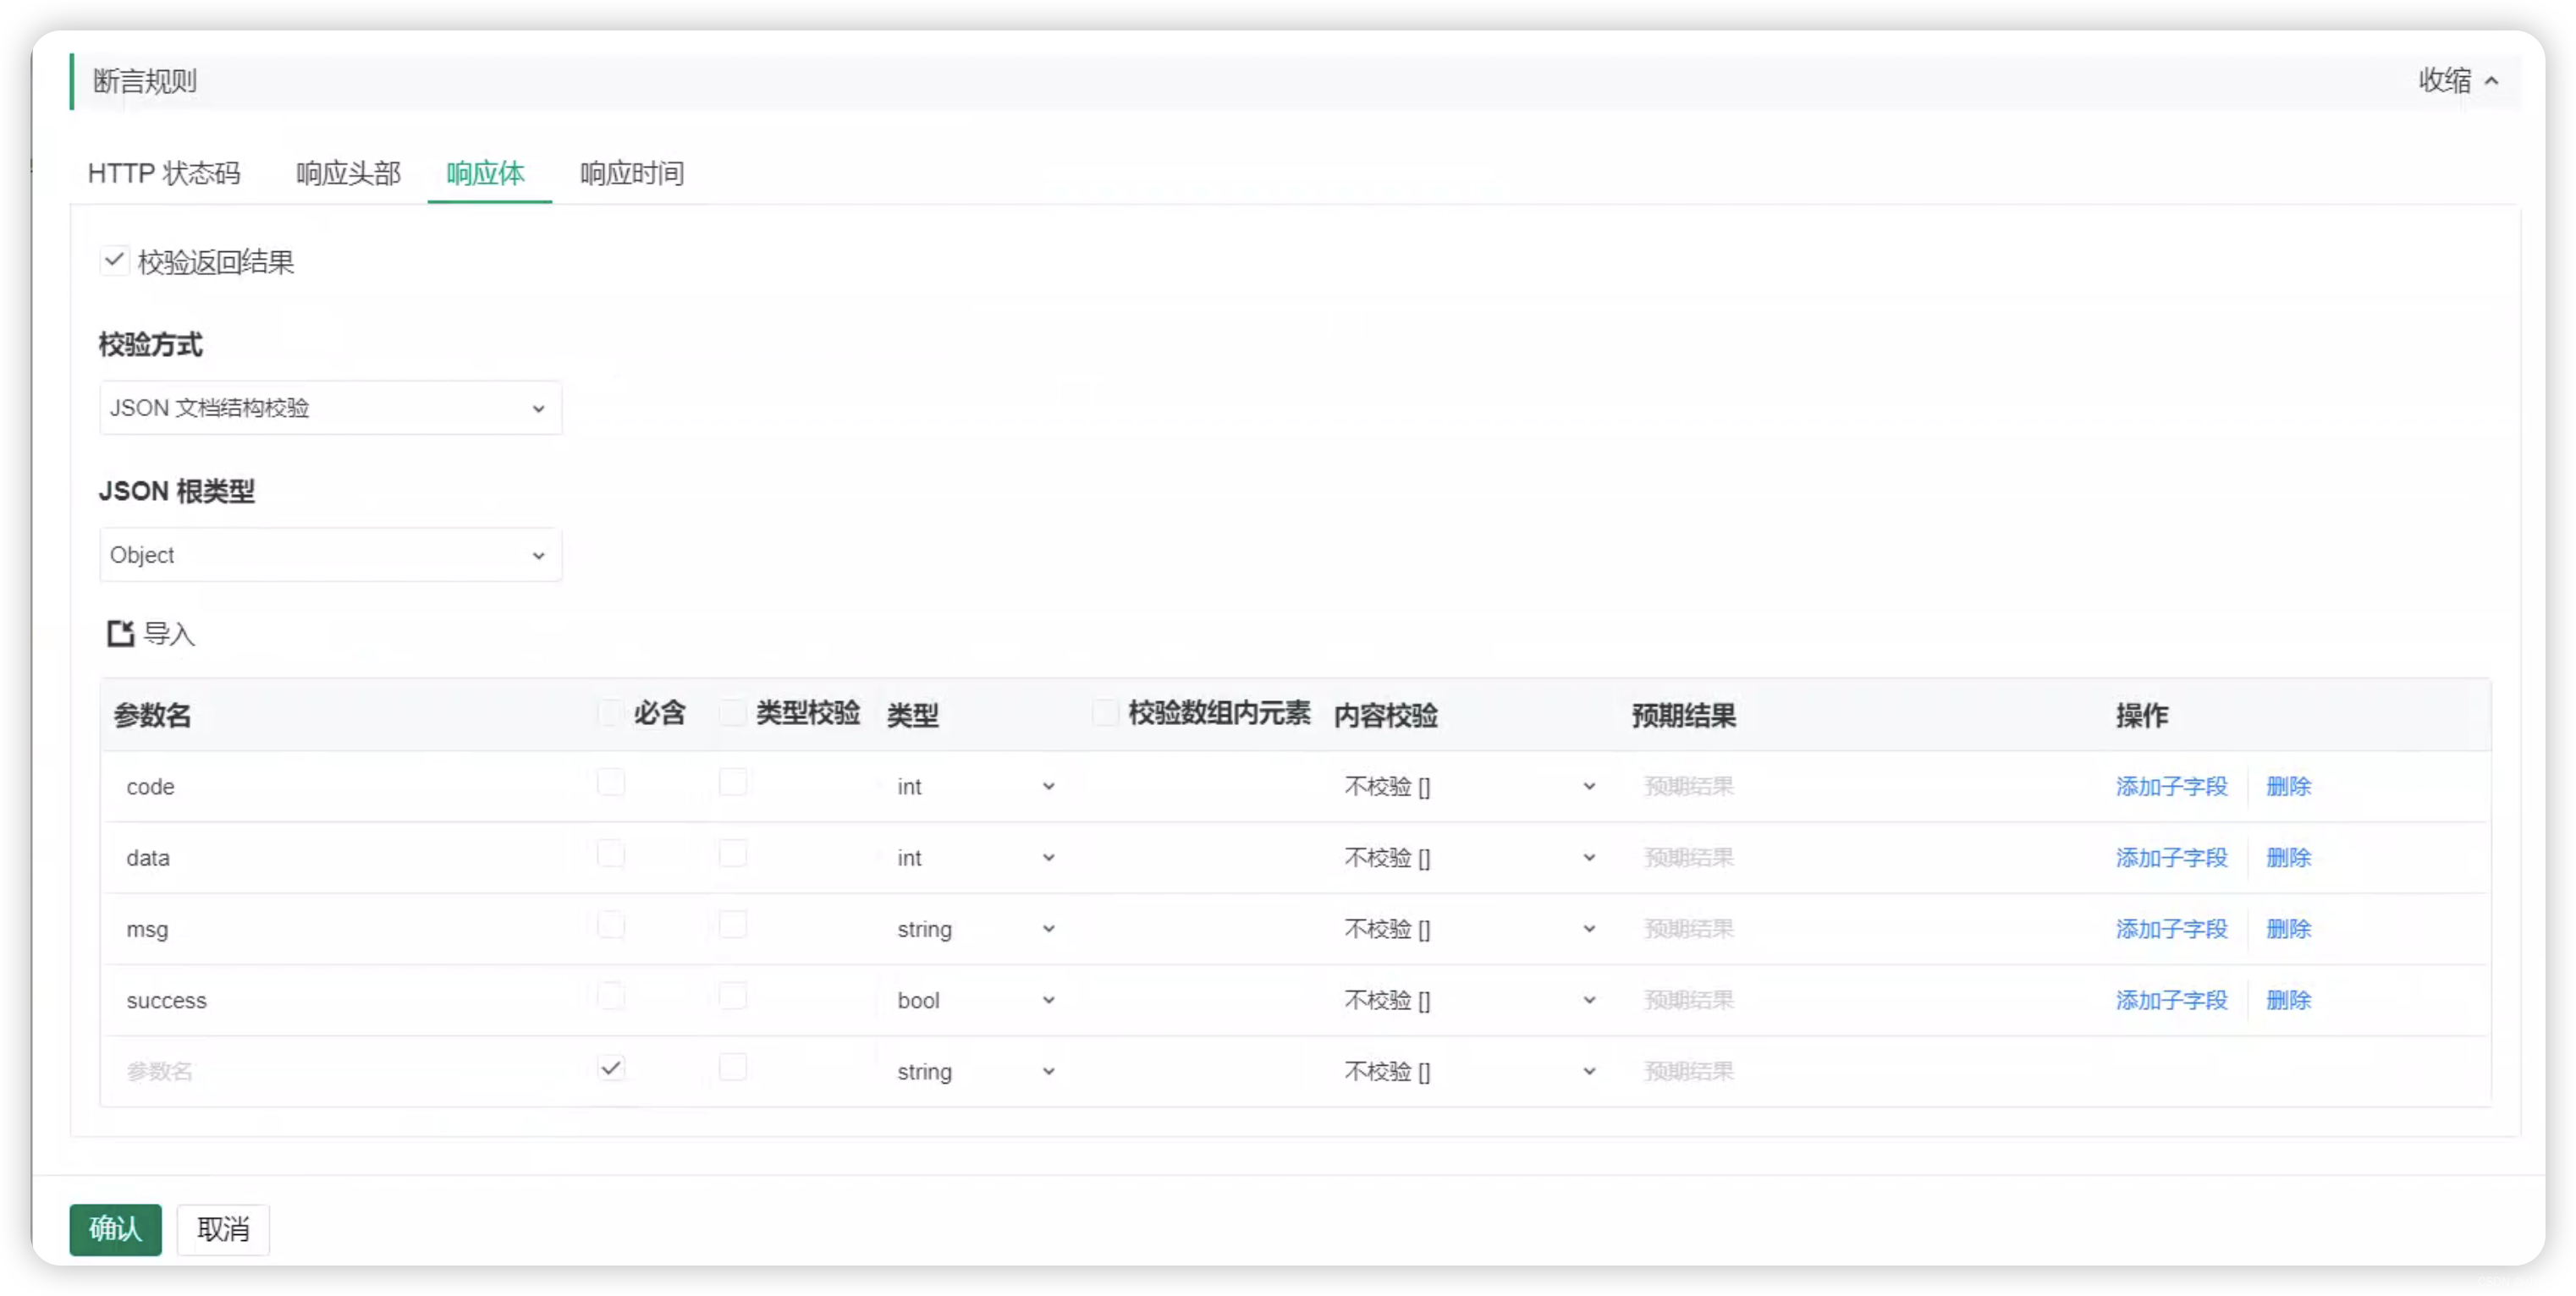Enable 必含 checkbox for success row
Image resolution: width=2576 pixels, height=1296 pixels.
pos(610,996)
